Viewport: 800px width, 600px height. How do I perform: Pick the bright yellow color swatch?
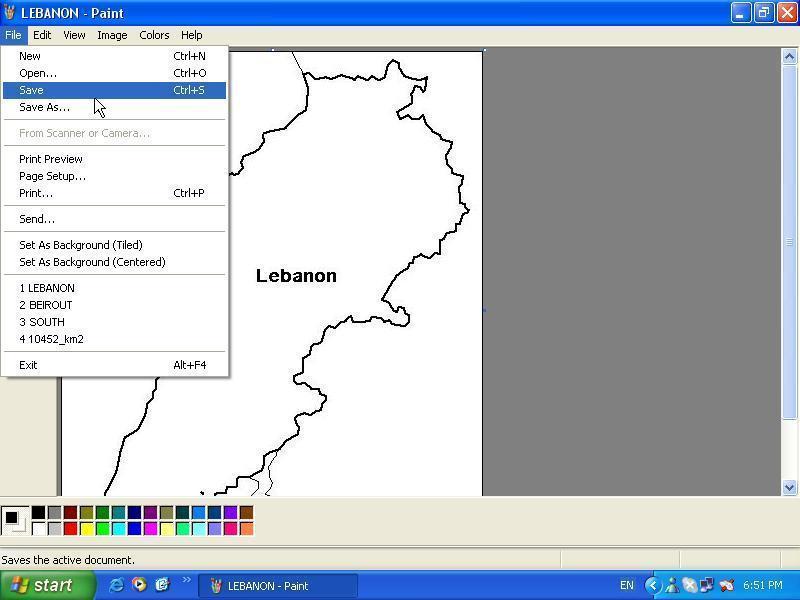coord(87,529)
